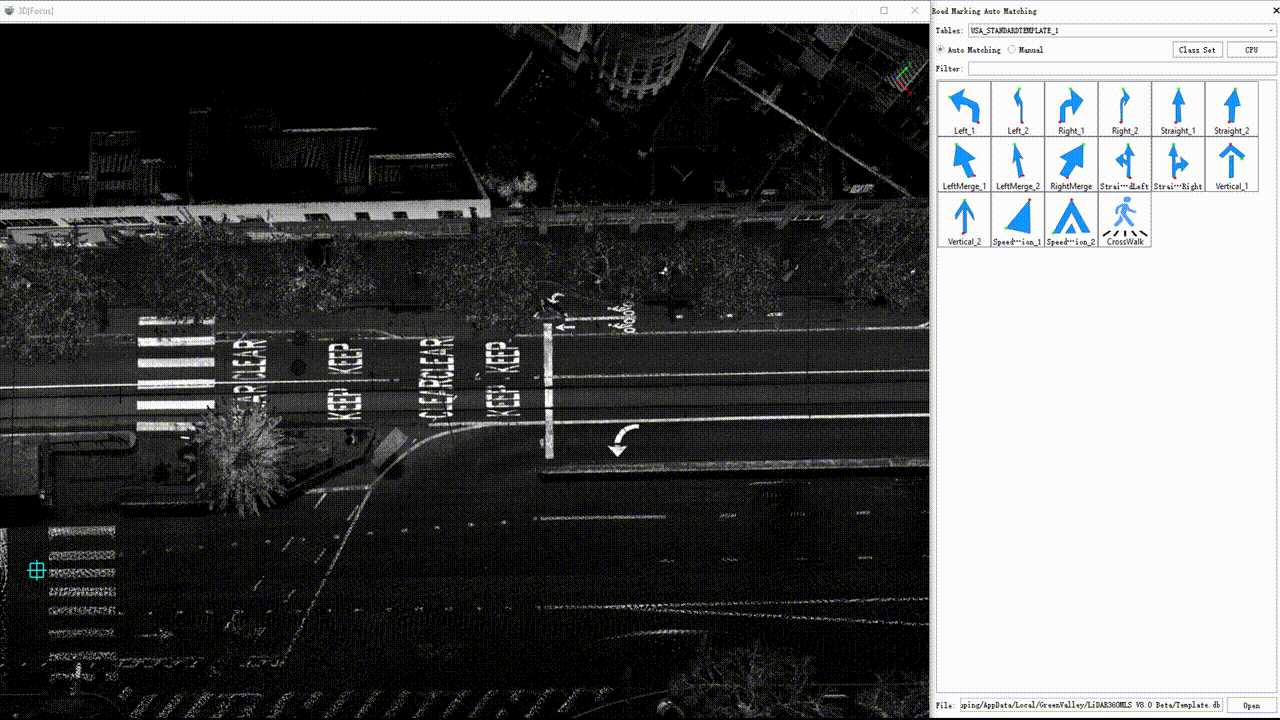1280x720 pixels.
Task: Click the Open button for template file
Action: [x=1251, y=705]
